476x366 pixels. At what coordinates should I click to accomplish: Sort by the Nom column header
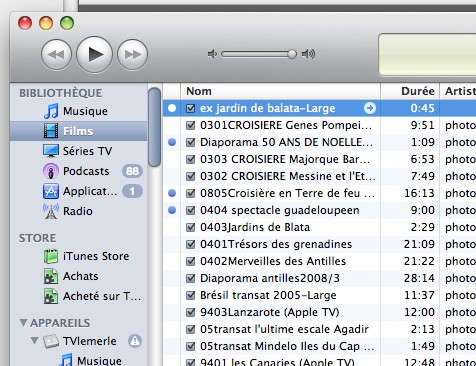[x=280, y=91]
